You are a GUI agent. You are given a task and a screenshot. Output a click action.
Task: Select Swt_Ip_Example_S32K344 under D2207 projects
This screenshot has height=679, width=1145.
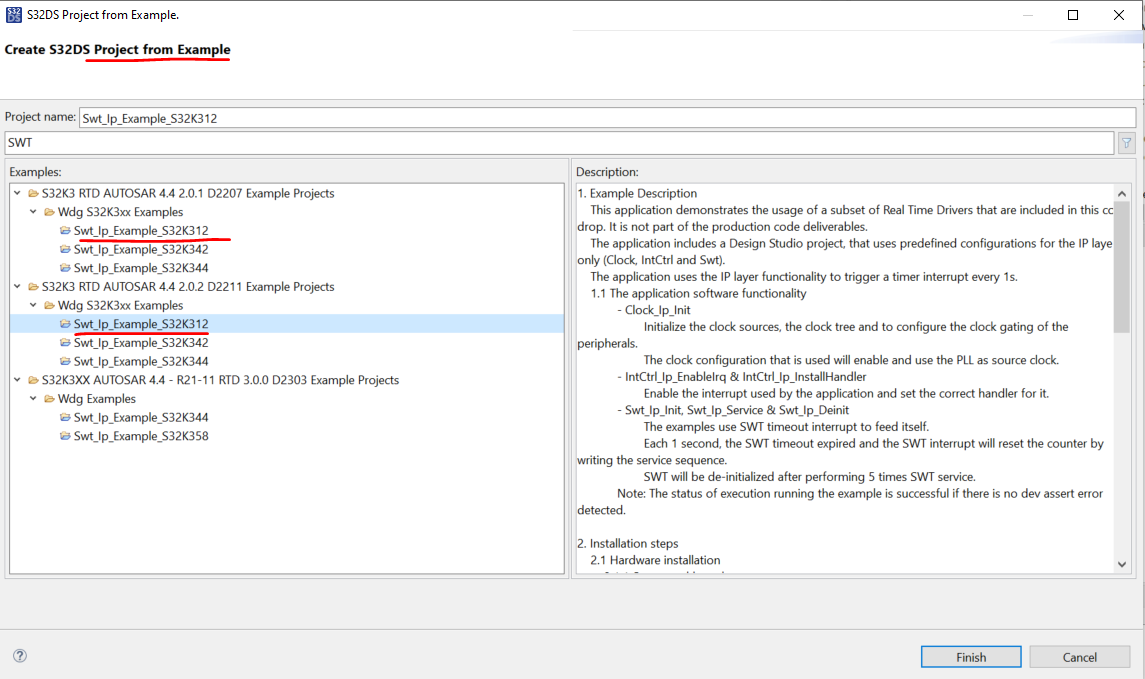141,268
